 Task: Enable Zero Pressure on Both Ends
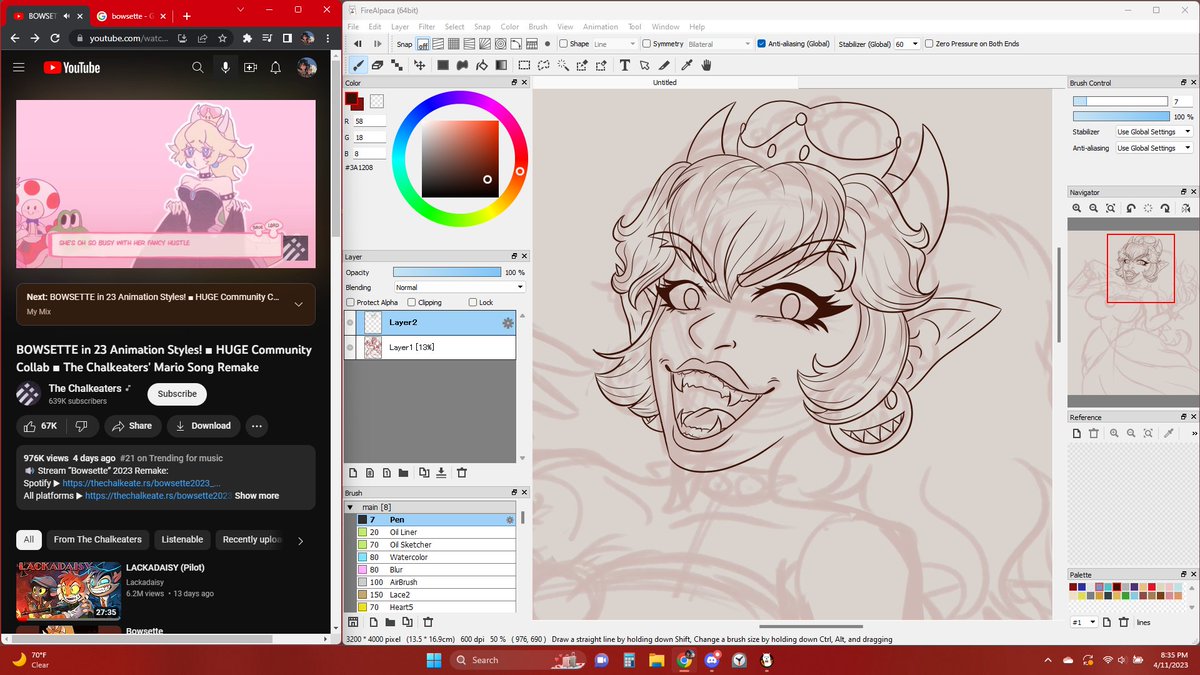coord(929,44)
